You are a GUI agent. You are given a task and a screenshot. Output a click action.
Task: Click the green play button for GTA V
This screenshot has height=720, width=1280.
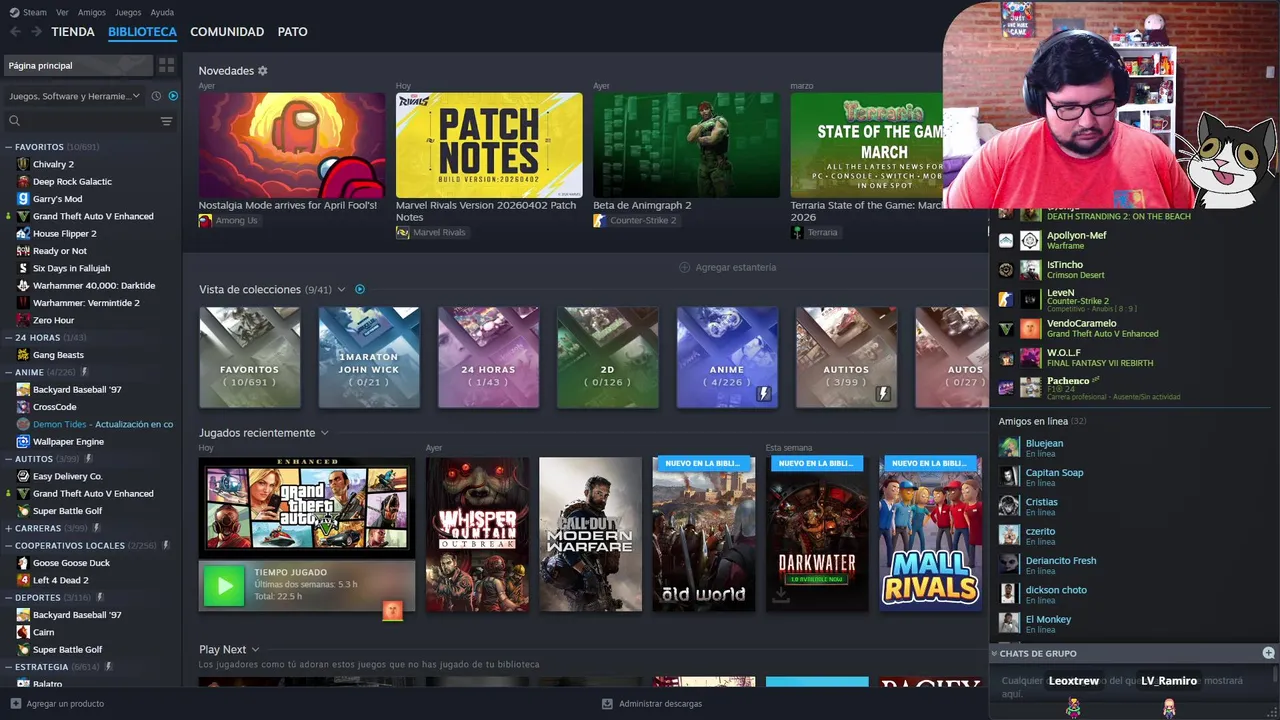point(224,586)
